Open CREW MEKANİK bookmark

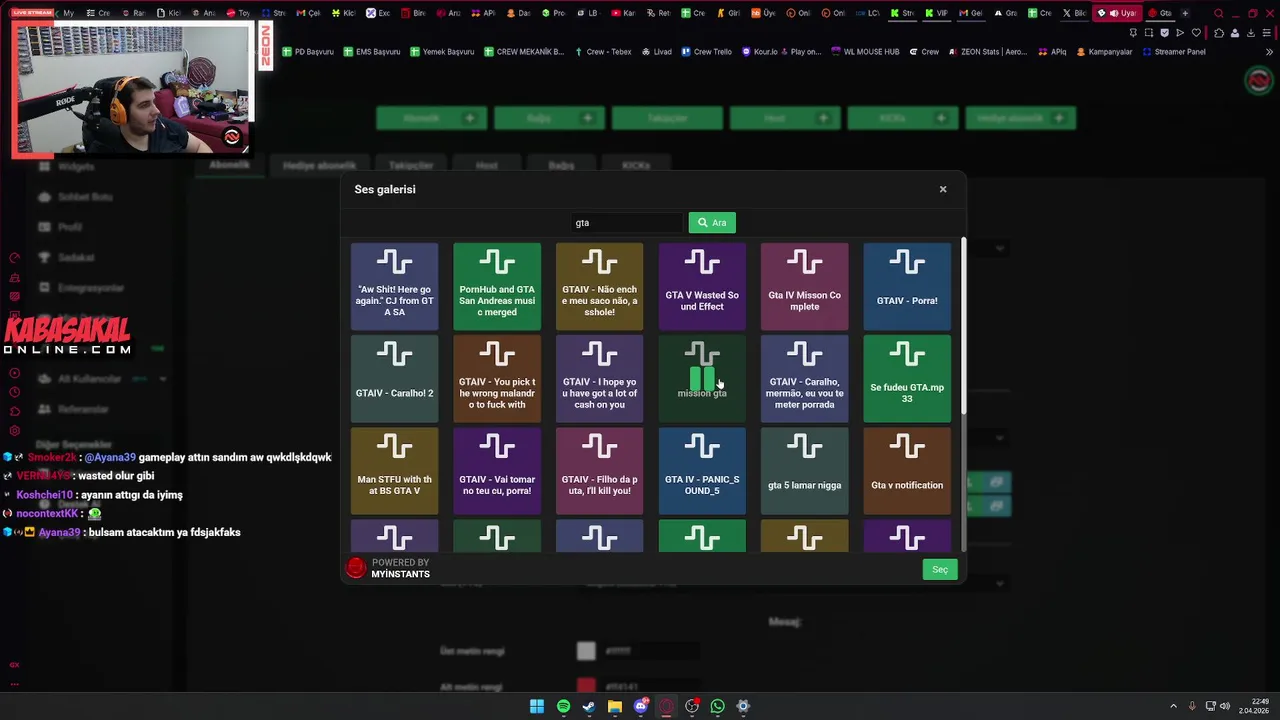tap(524, 52)
